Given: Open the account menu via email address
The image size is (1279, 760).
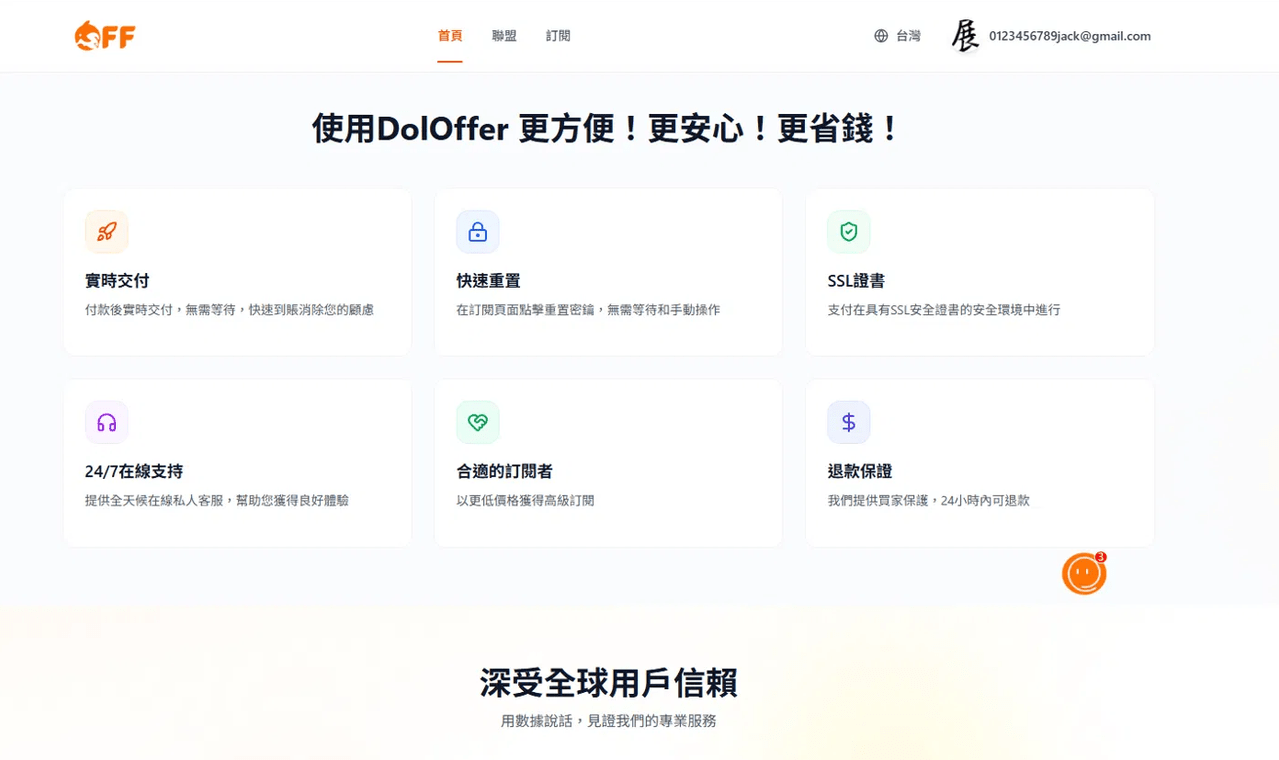Looking at the screenshot, I should pyautogui.click(x=1070, y=36).
